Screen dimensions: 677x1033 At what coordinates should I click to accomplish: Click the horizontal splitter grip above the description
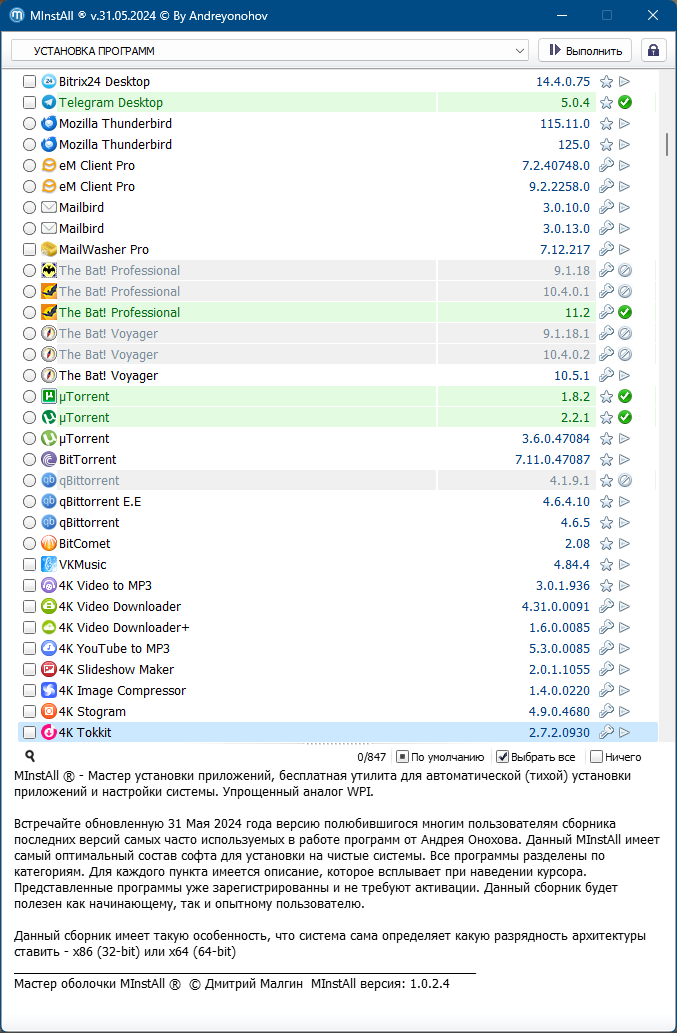pyautogui.click(x=338, y=744)
